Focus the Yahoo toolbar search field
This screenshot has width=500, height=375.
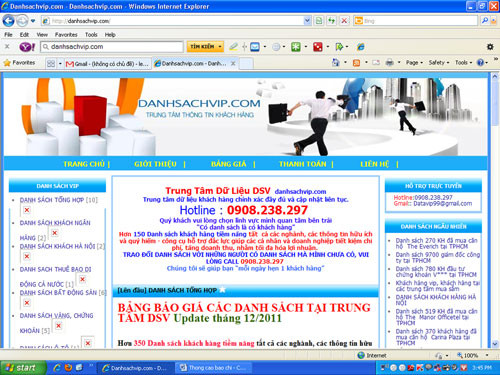tap(112, 47)
